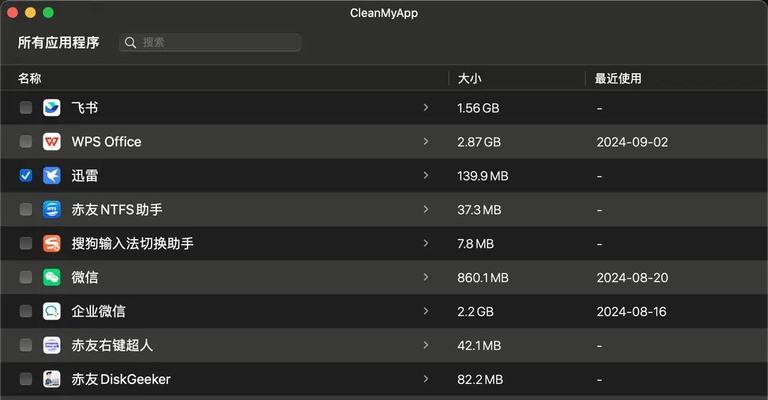The width and height of the screenshot is (768, 400).
Task: Click the 企业微信 app icon
Action: (51, 311)
